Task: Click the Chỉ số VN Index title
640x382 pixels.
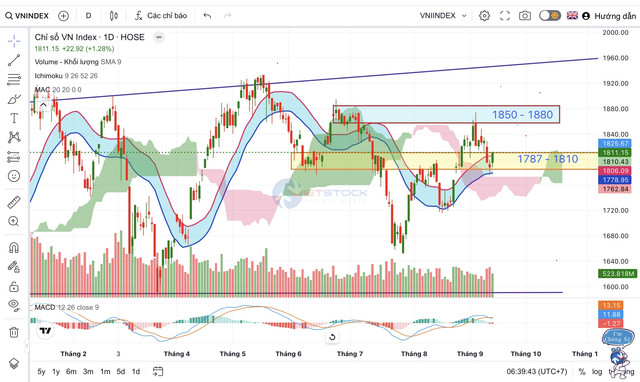Action: pyautogui.click(x=89, y=37)
